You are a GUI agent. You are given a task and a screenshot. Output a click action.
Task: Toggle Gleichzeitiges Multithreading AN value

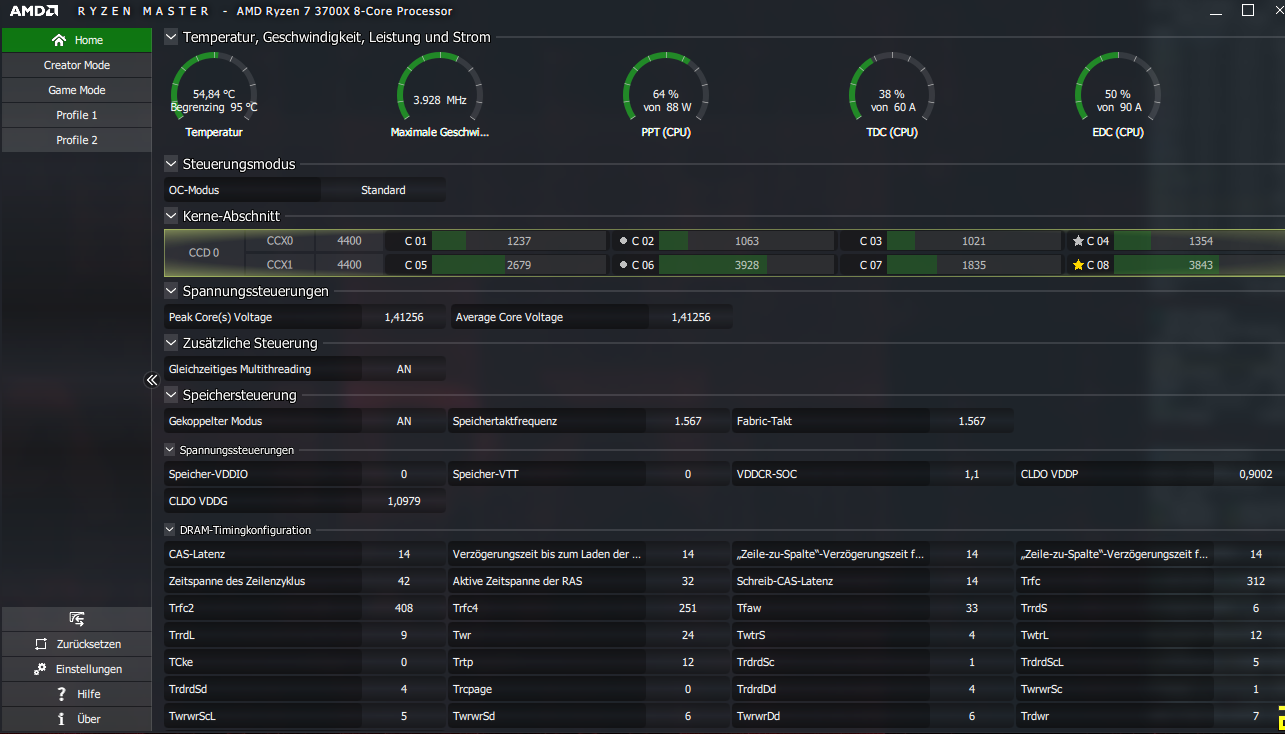coord(403,369)
